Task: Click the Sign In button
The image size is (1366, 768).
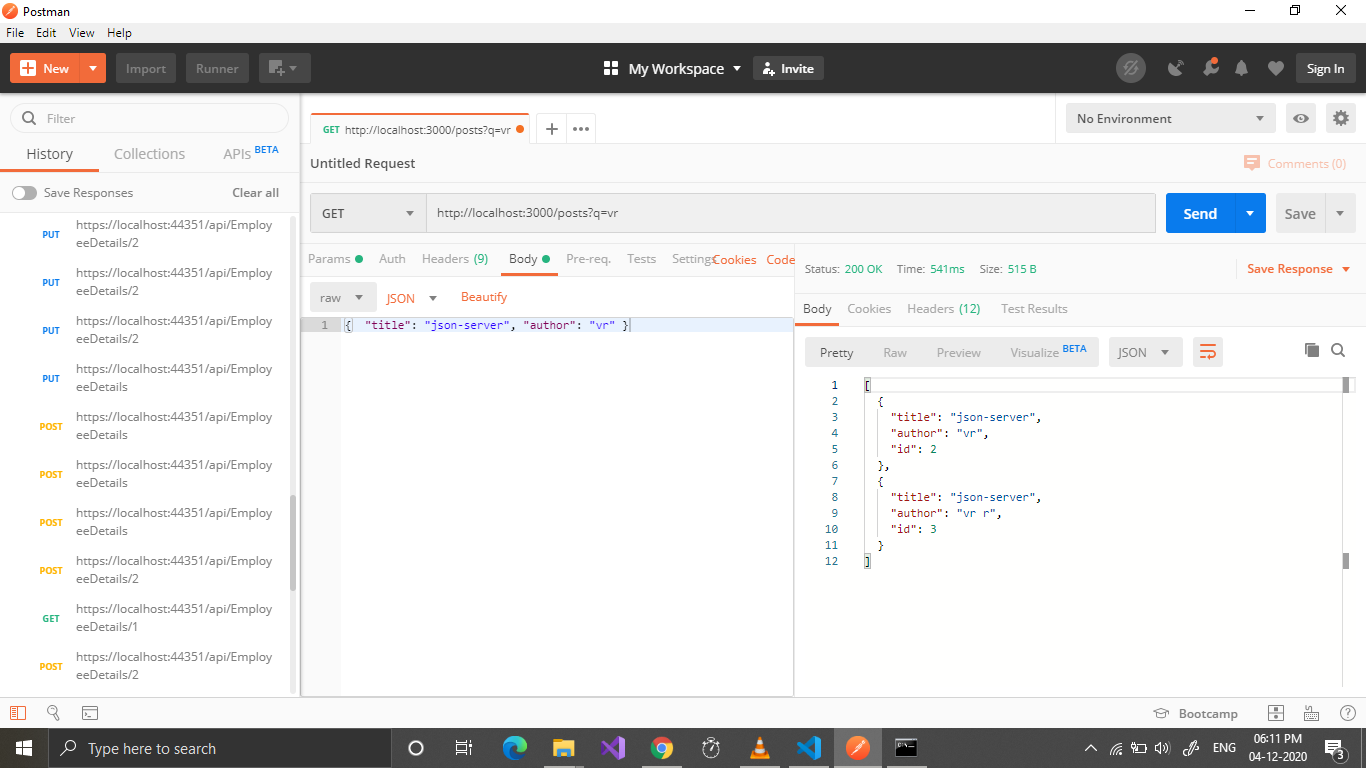Action: [x=1326, y=68]
